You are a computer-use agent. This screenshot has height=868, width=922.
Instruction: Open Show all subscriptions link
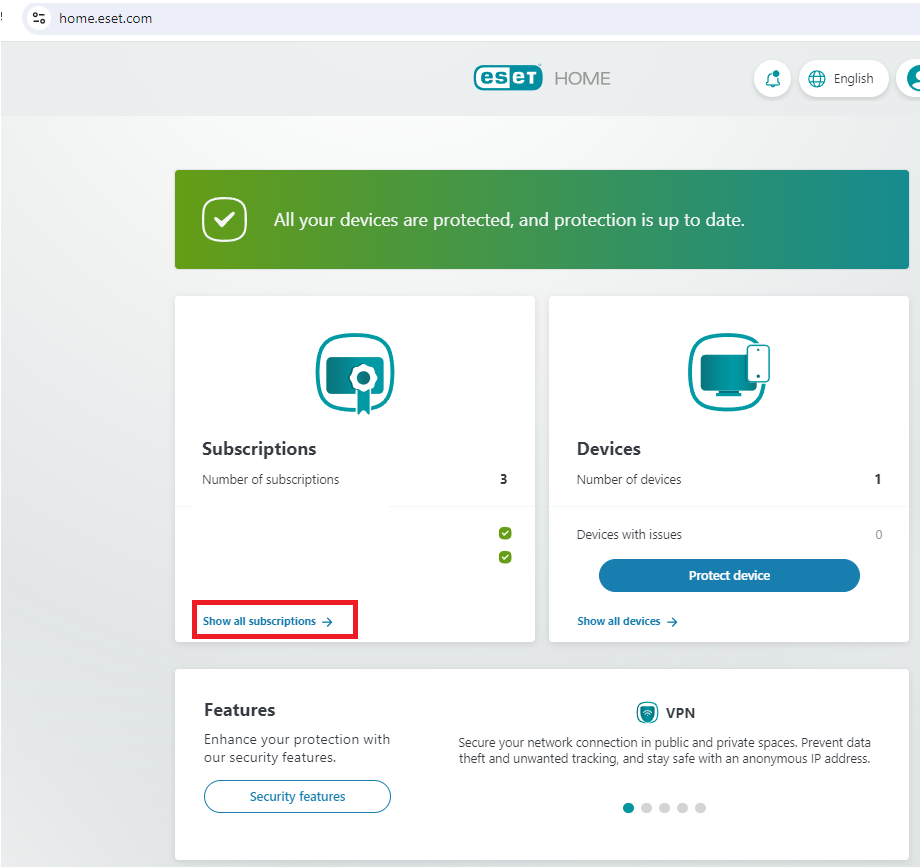pyautogui.click(x=268, y=622)
